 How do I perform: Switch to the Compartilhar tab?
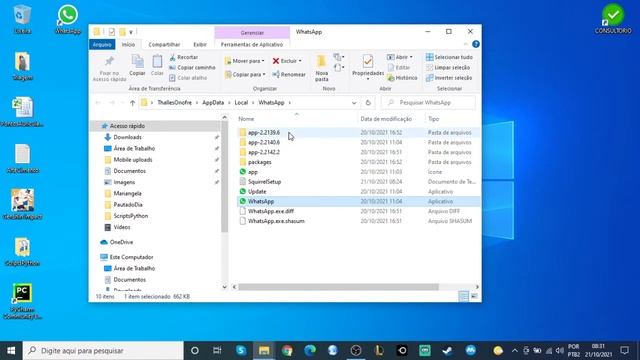[164, 44]
